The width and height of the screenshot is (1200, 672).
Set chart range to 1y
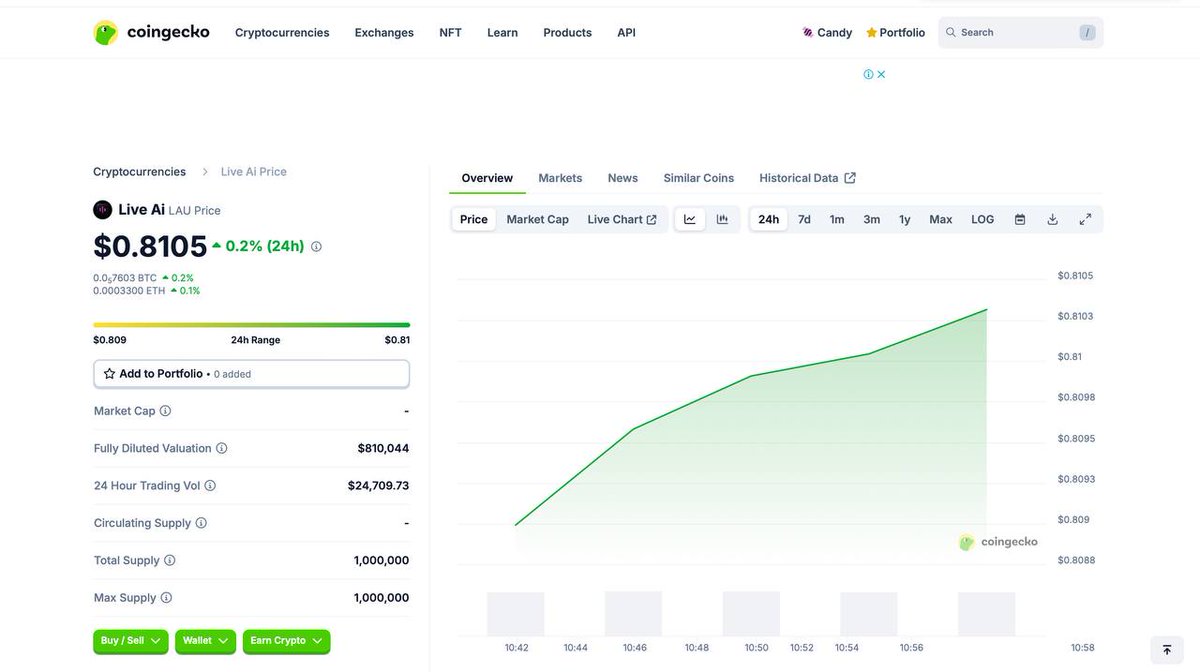coord(905,219)
